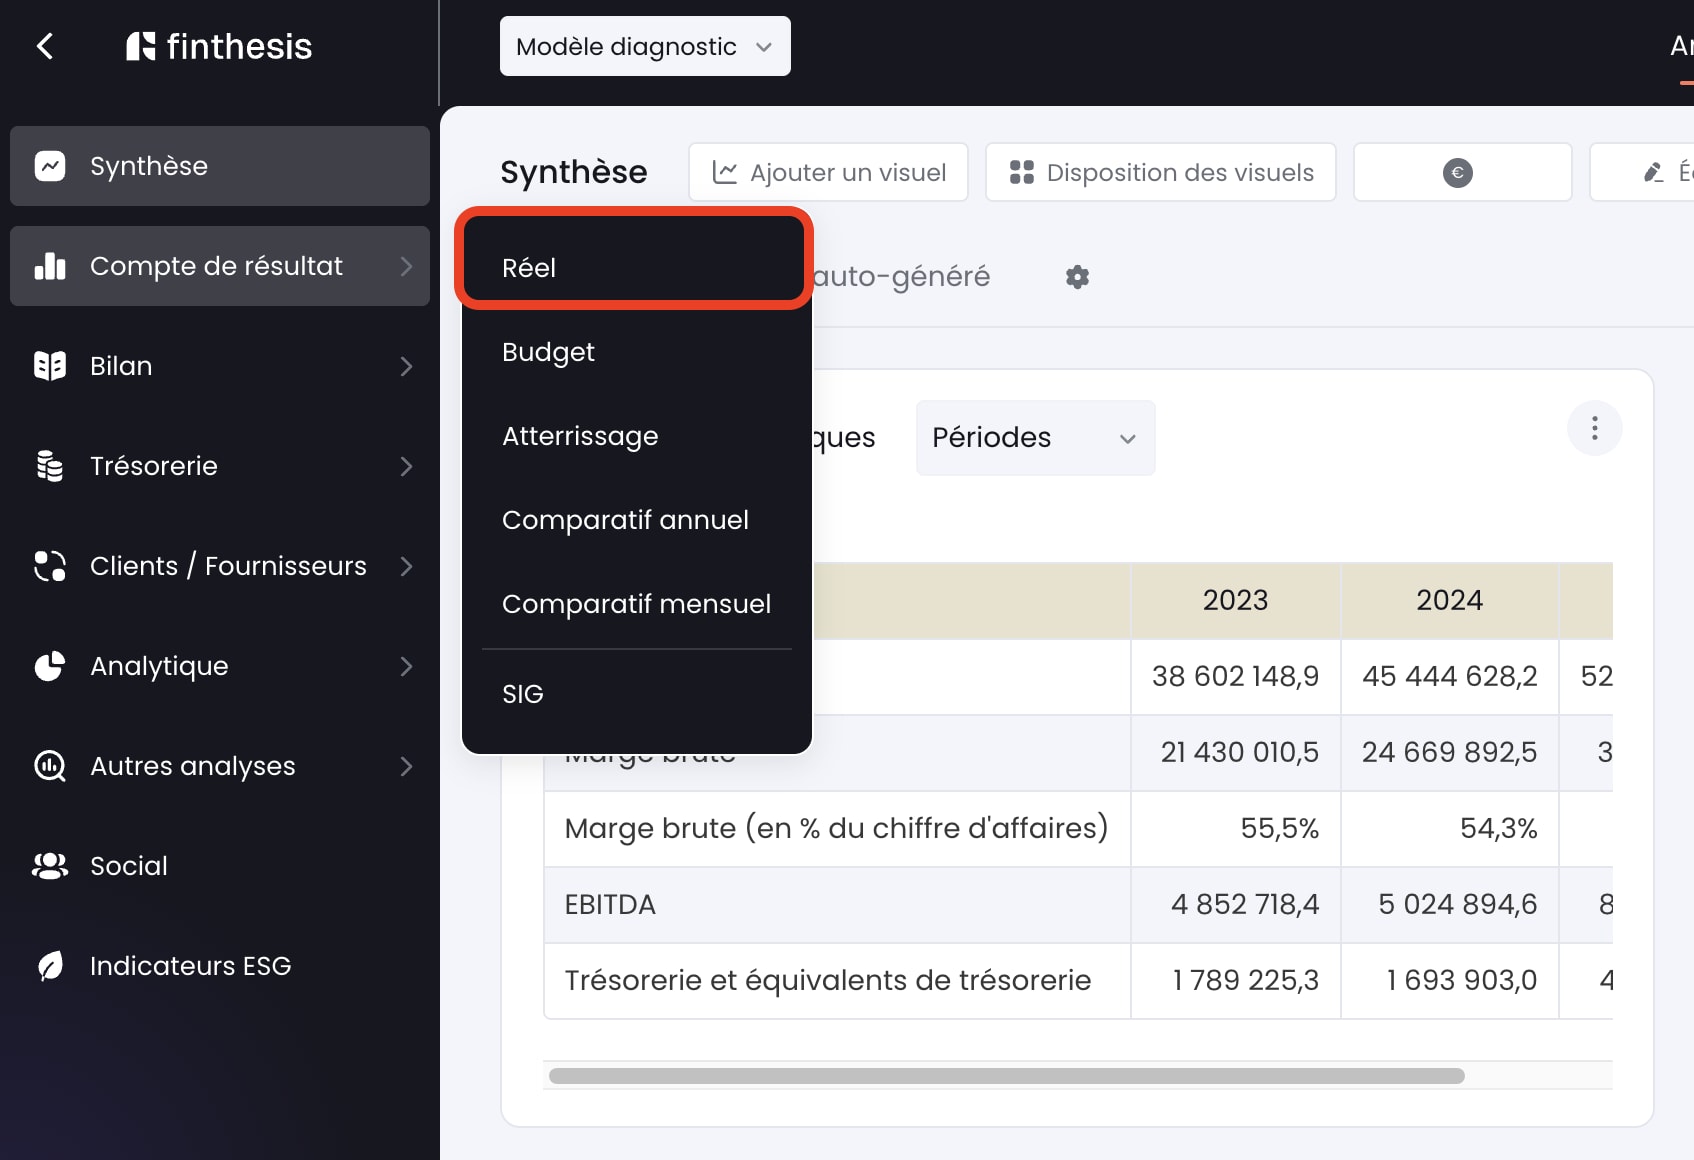Click the value 45 444 628,2

point(1449,676)
